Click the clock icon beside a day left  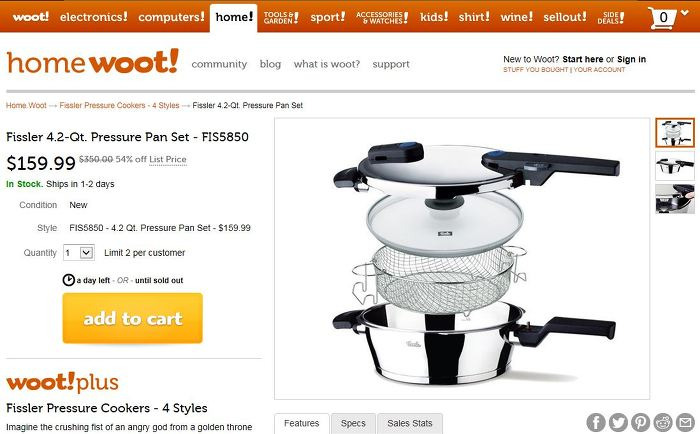68,280
